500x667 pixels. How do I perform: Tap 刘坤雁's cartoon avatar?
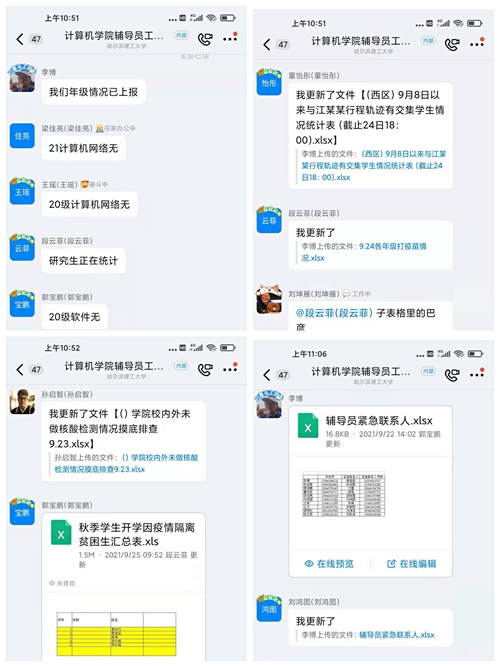click(x=269, y=299)
